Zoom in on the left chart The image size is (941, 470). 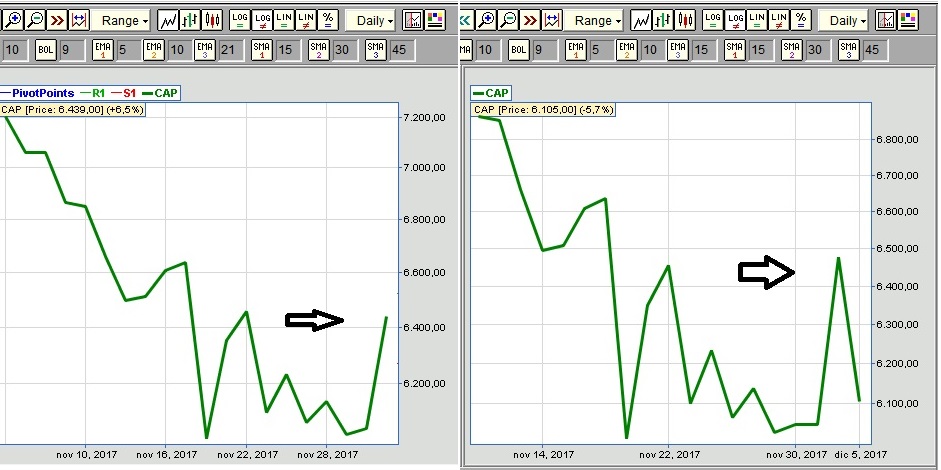[12, 20]
